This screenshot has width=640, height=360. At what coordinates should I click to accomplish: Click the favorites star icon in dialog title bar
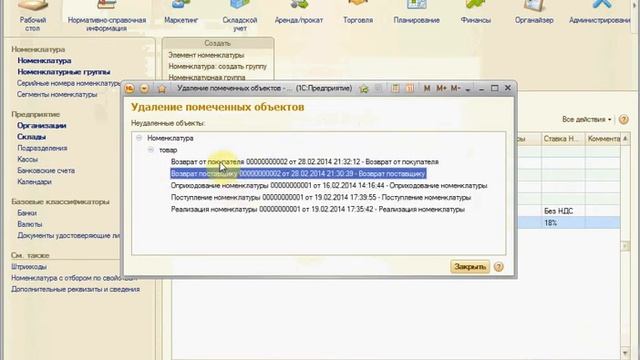coord(162,89)
